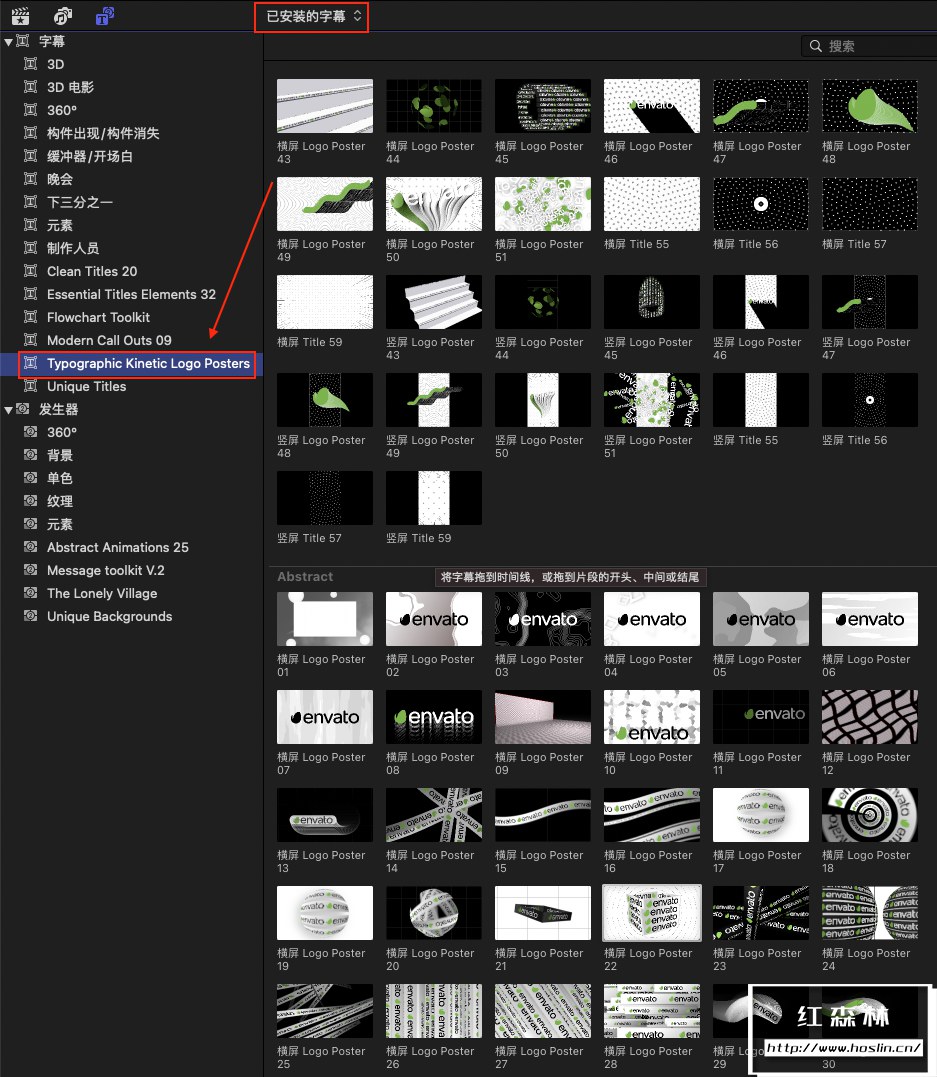Image resolution: width=937 pixels, height=1077 pixels.
Task: Select 横屏 Logo Poster 14 thumbnail
Action: tap(434, 815)
